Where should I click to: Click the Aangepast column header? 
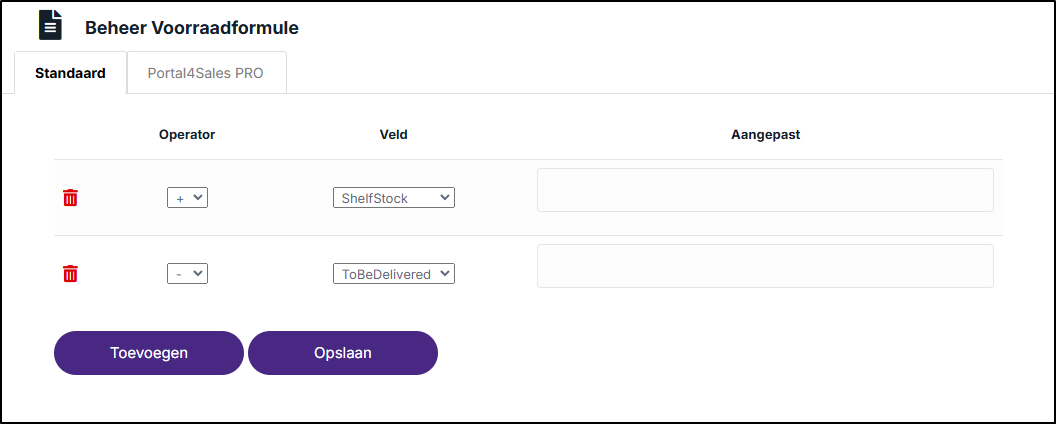pyautogui.click(x=766, y=135)
